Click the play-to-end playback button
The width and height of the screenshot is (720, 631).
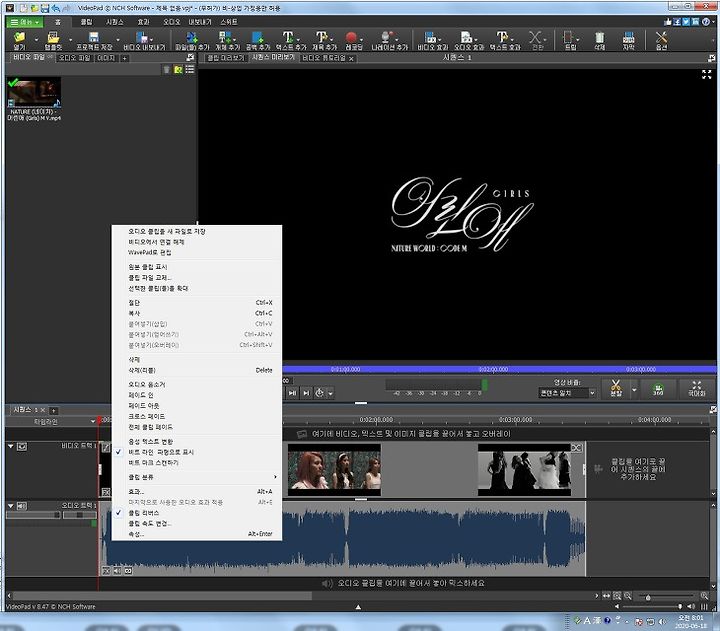306,393
